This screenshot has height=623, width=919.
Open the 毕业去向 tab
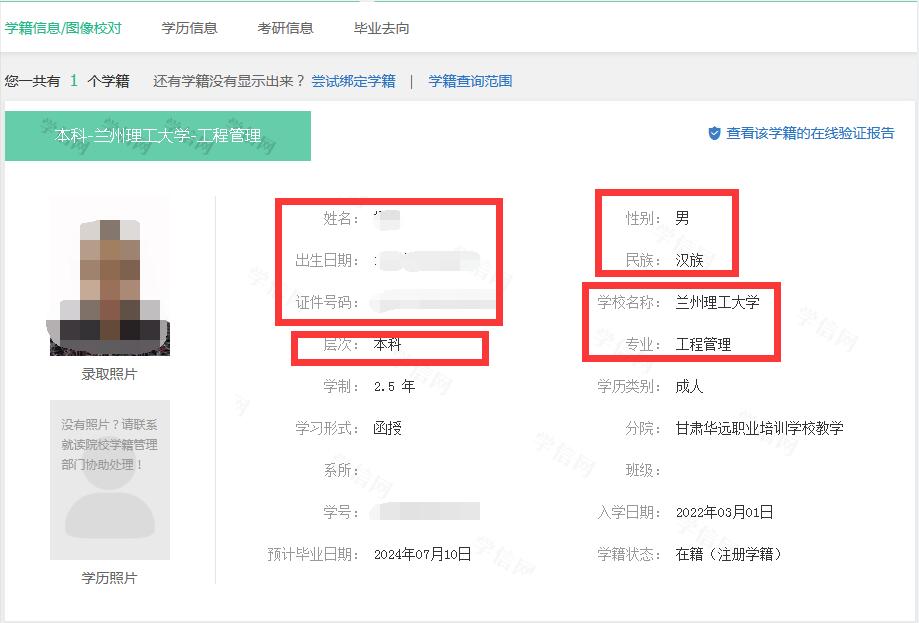coord(381,28)
